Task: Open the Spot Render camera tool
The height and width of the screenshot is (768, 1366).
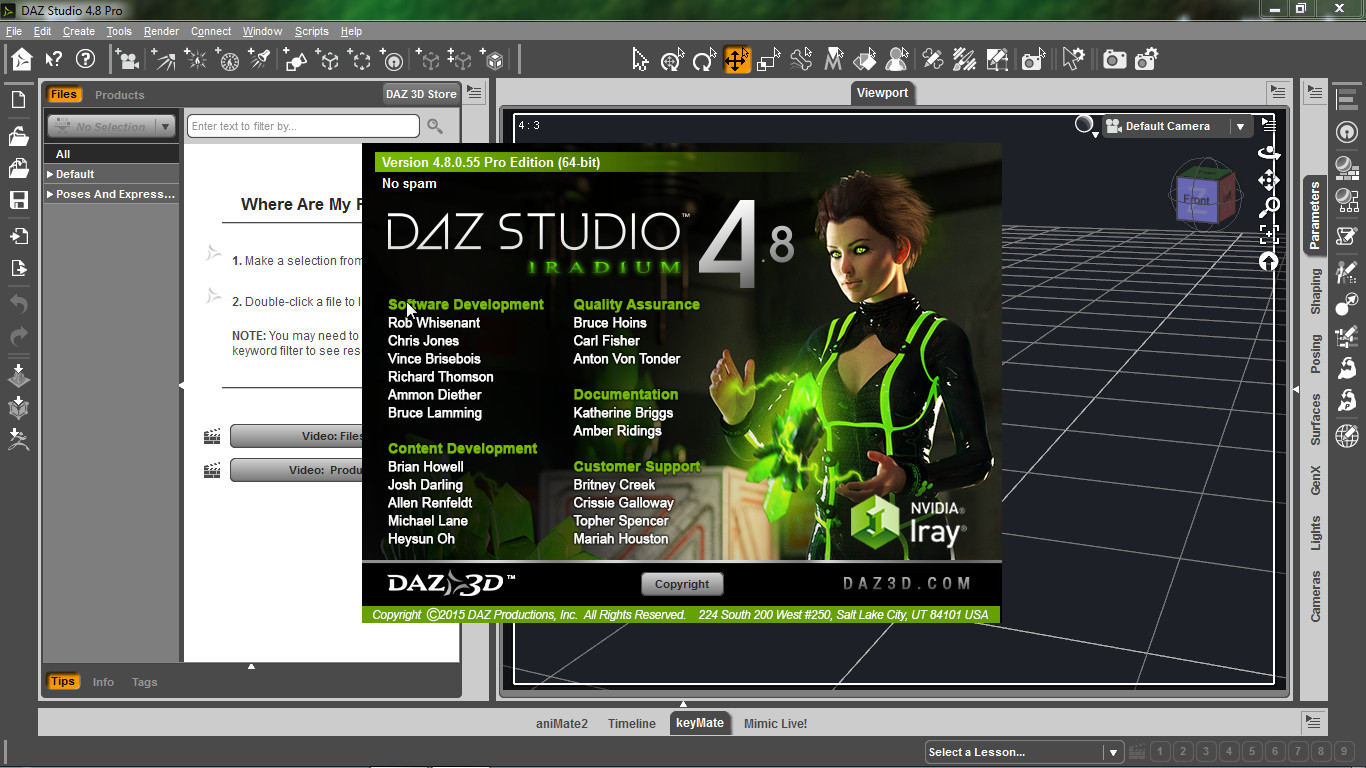Action: [1033, 60]
